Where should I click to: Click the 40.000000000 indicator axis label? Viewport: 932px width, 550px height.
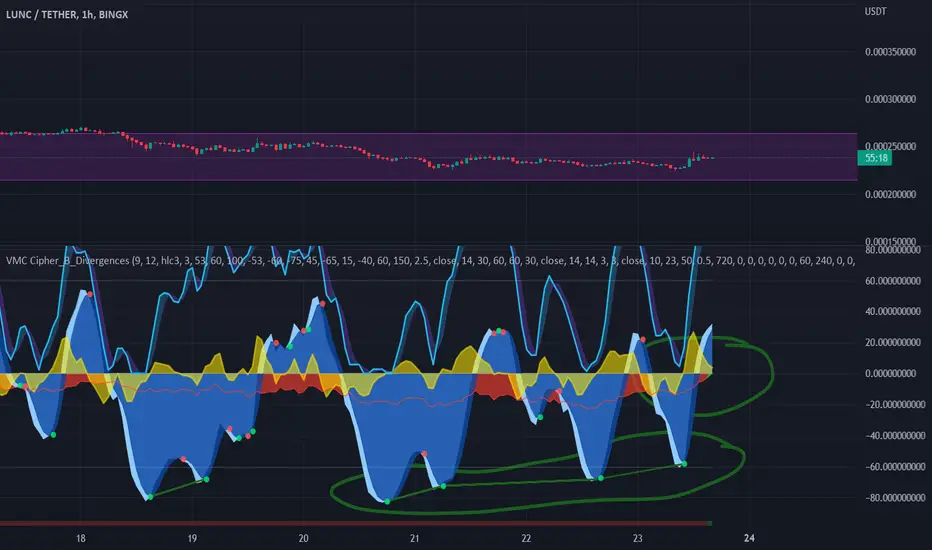click(893, 312)
